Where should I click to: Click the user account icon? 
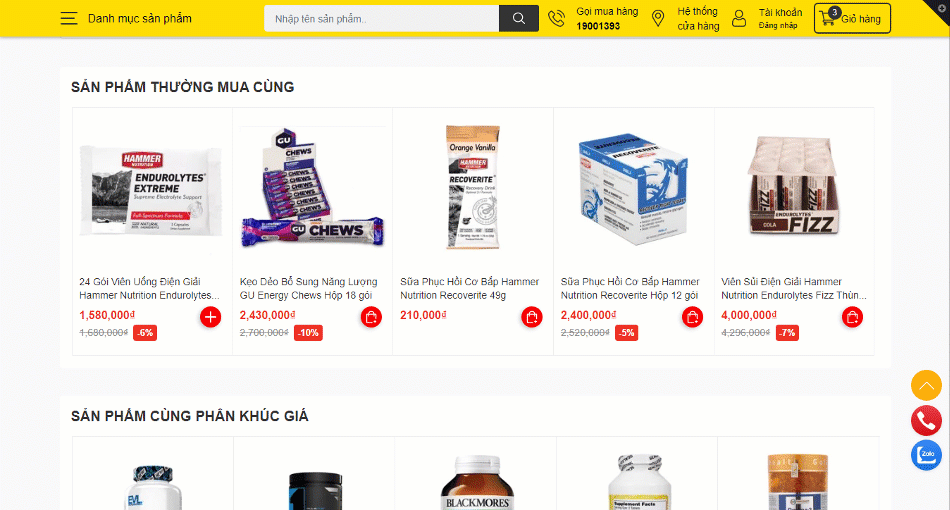click(739, 19)
